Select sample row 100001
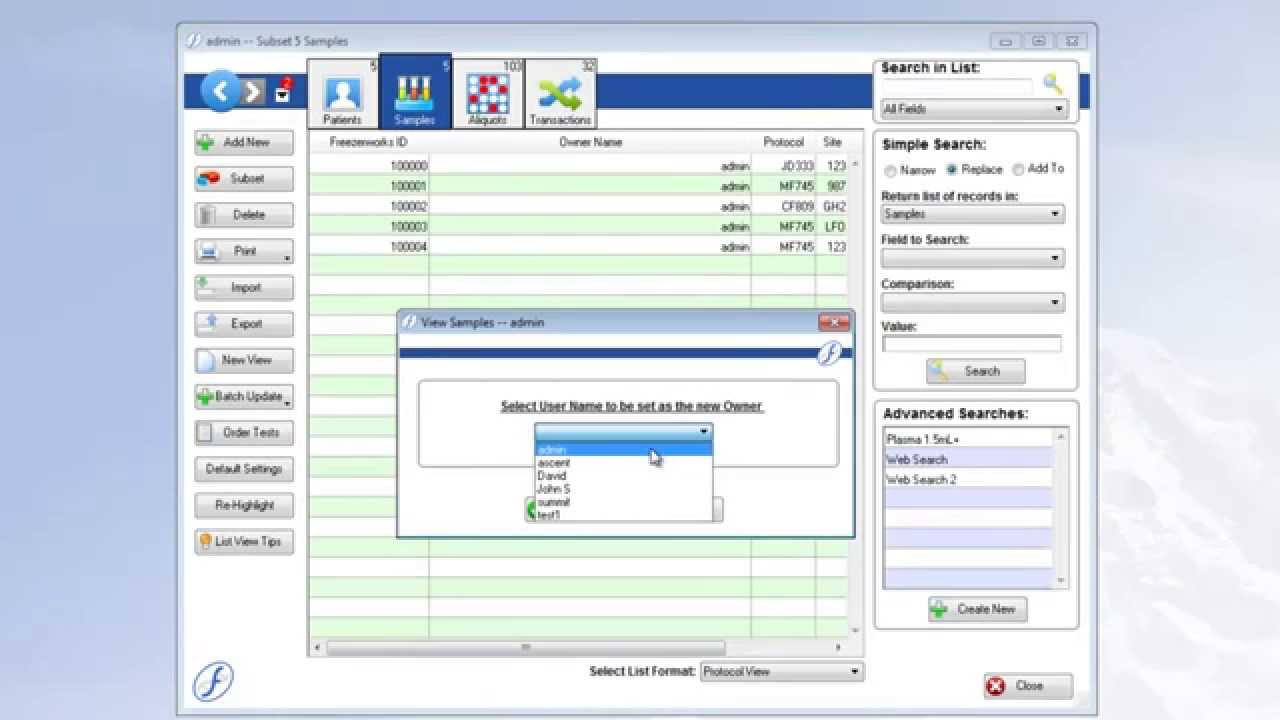Viewport: 1280px width, 720px height. 578,186
